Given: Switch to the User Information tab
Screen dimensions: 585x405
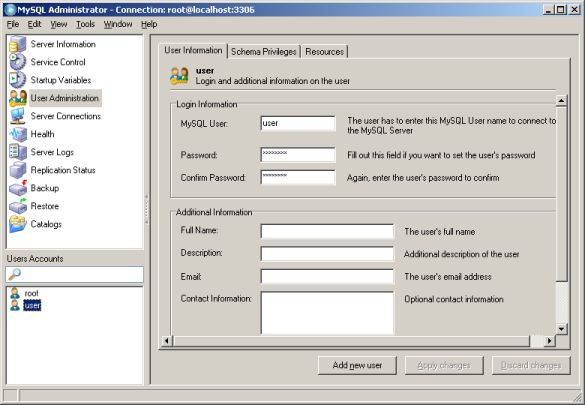Looking at the screenshot, I should click(x=193, y=50).
